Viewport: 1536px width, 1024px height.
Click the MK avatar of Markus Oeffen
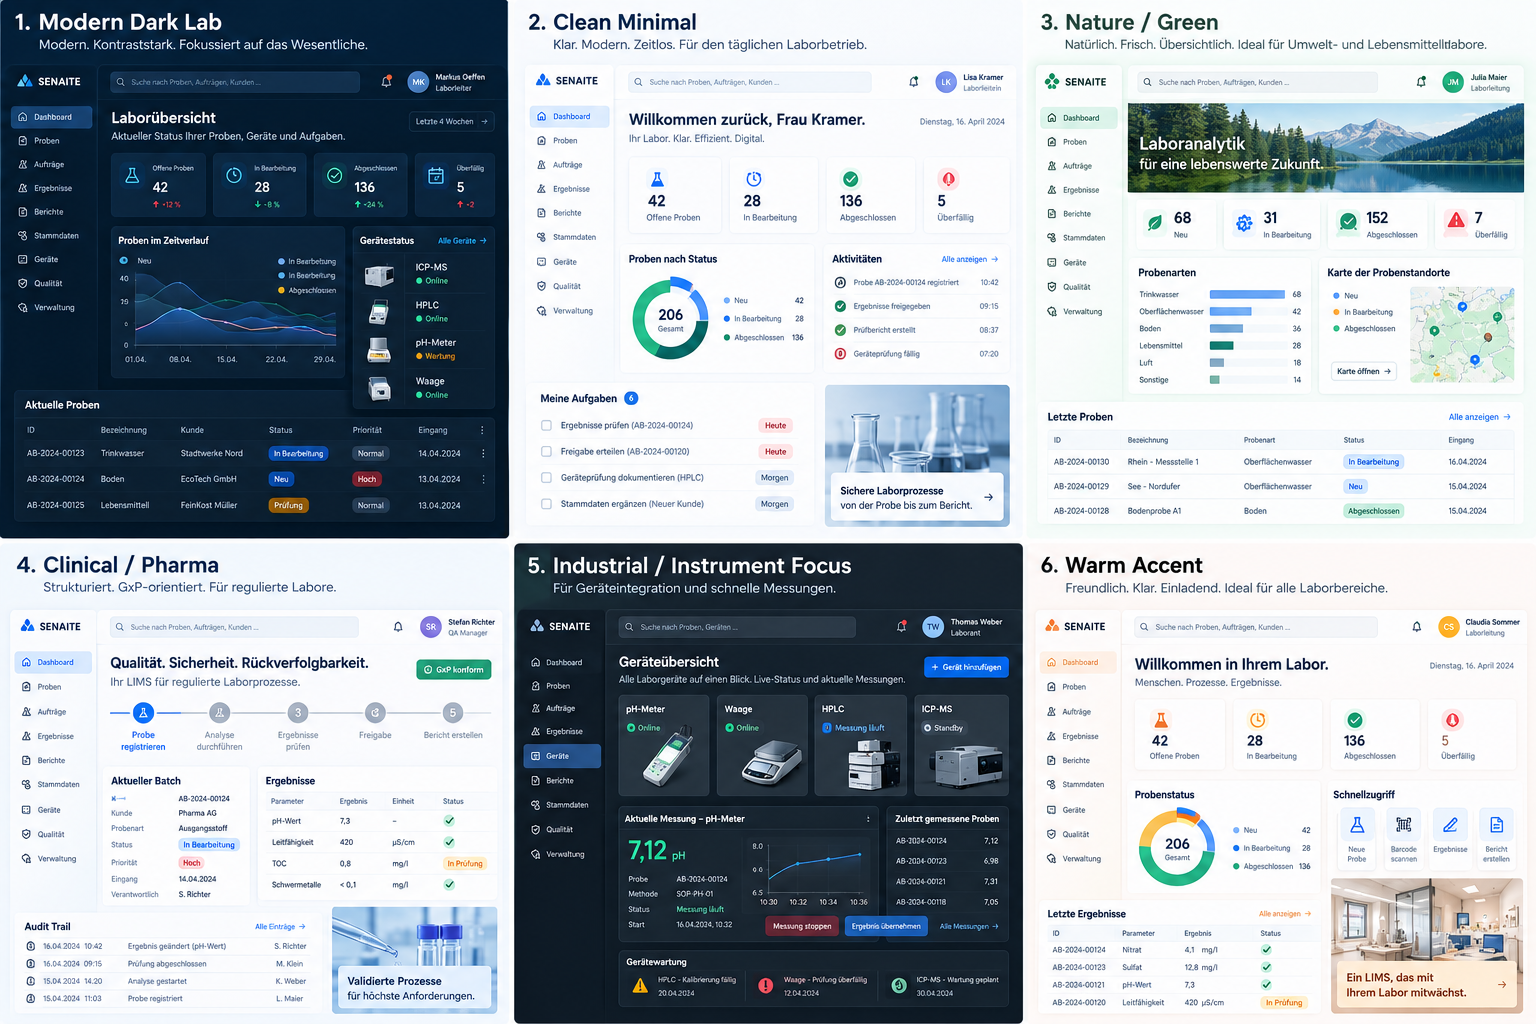[x=419, y=82]
